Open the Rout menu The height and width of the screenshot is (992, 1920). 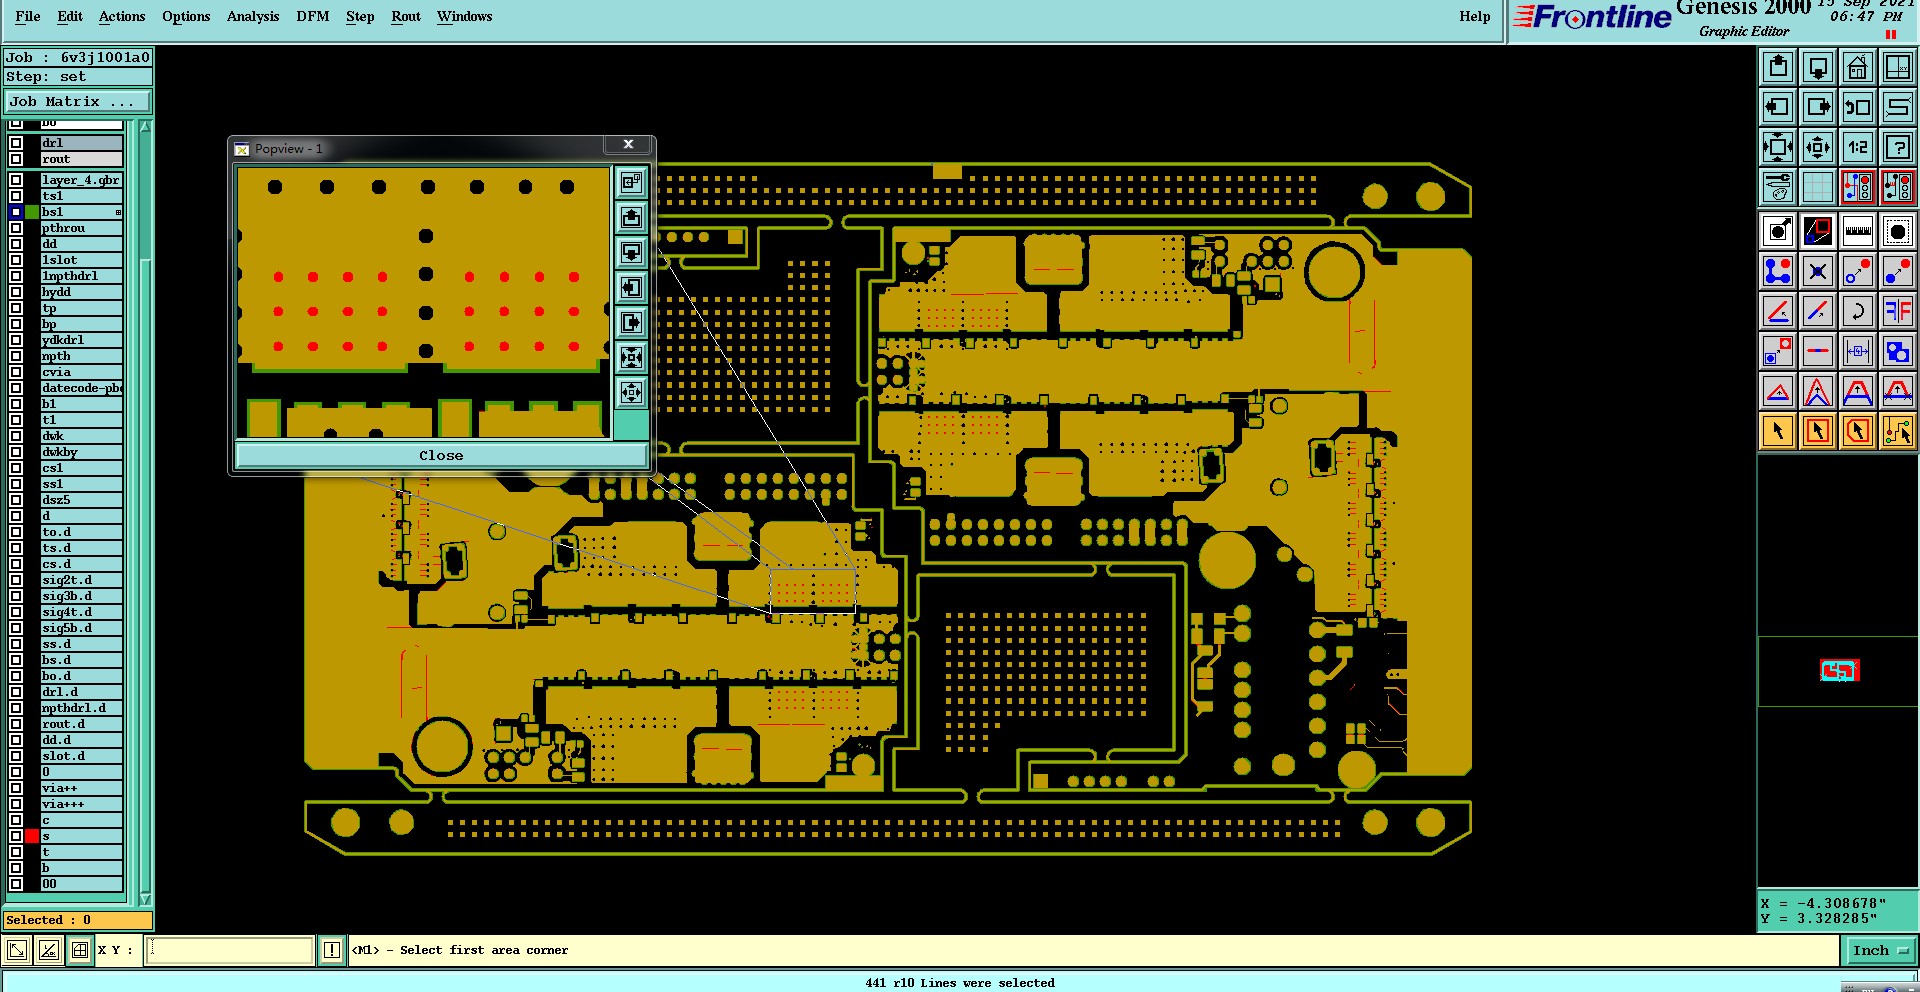[x=406, y=16]
